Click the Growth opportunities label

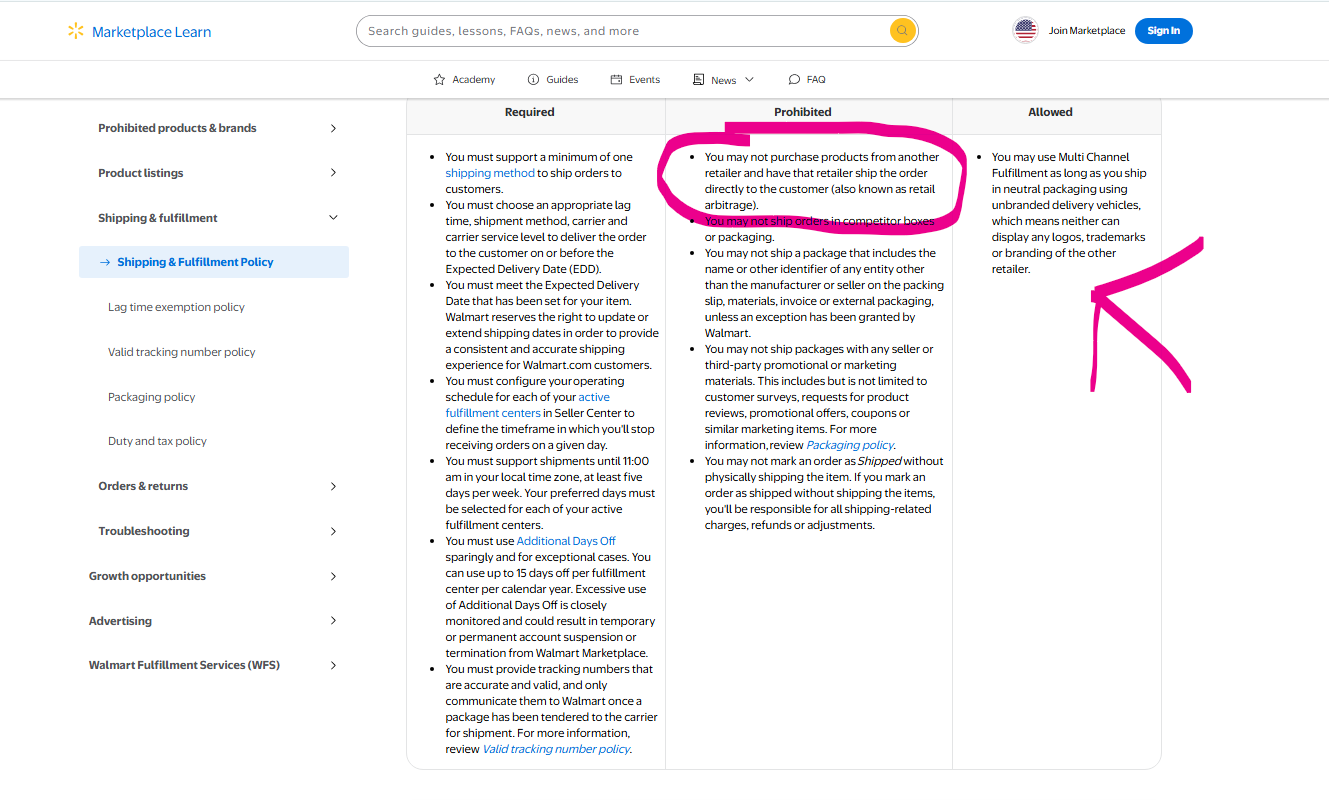pyautogui.click(x=147, y=576)
